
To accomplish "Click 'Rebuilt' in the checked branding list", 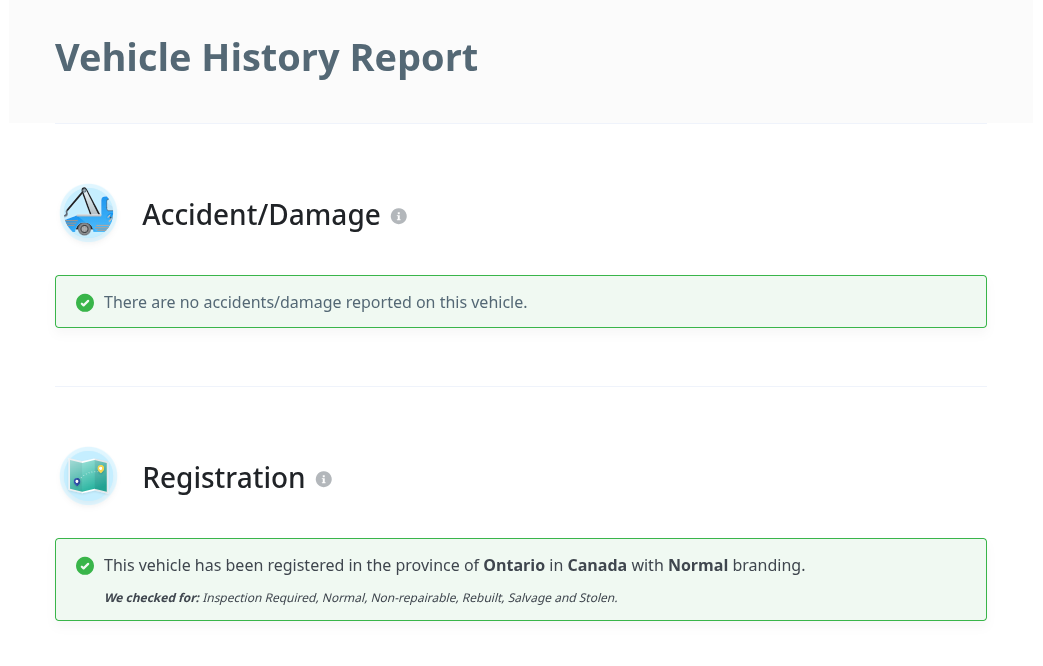I will [484, 598].
